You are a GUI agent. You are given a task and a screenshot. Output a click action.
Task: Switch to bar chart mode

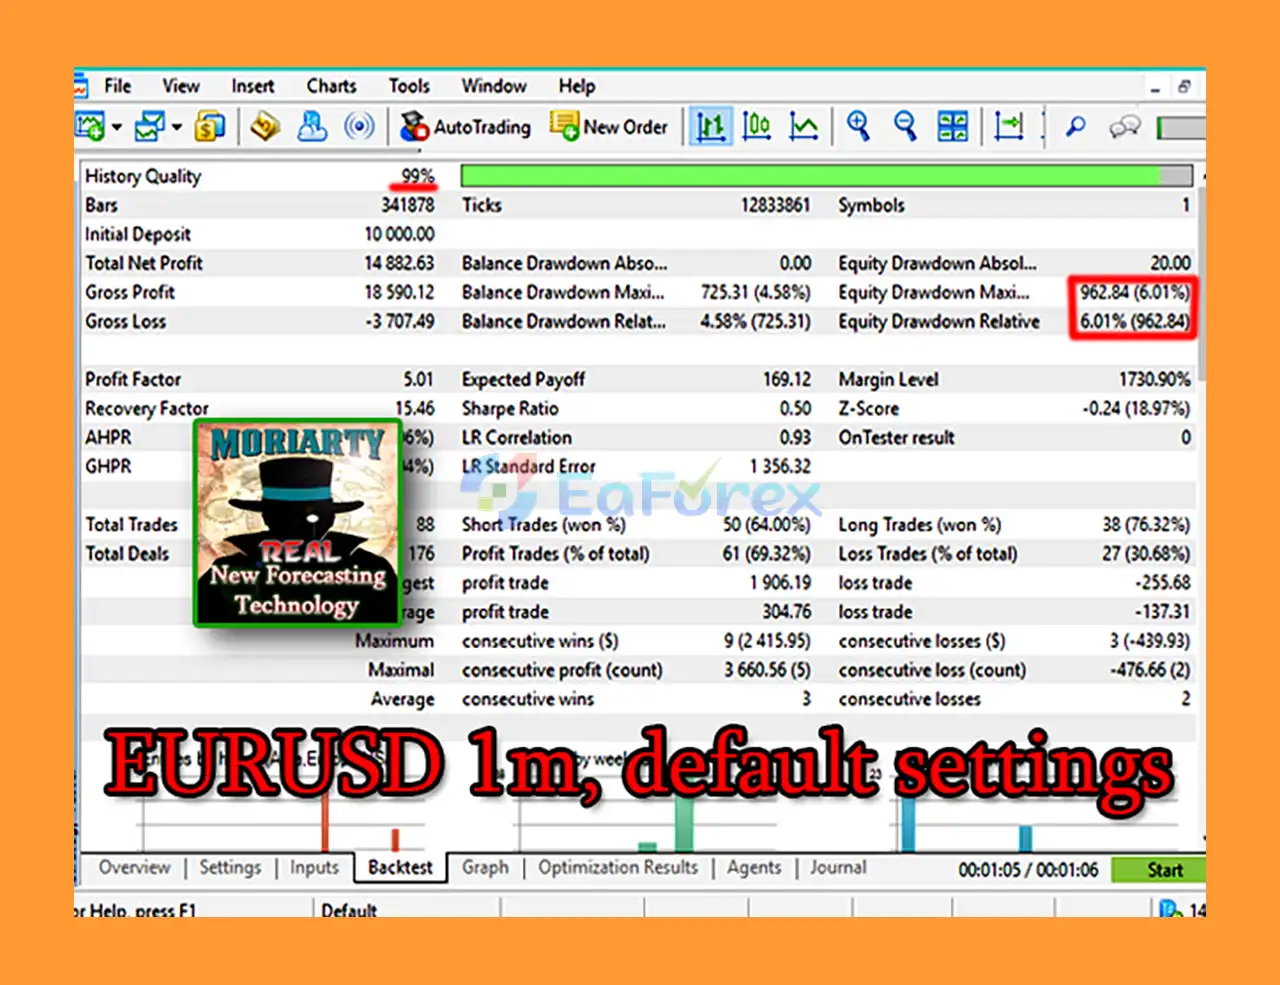pos(711,127)
